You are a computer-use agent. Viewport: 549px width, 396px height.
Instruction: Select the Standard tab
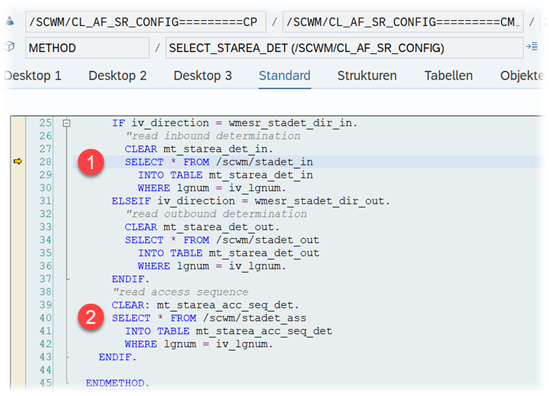[x=285, y=76]
